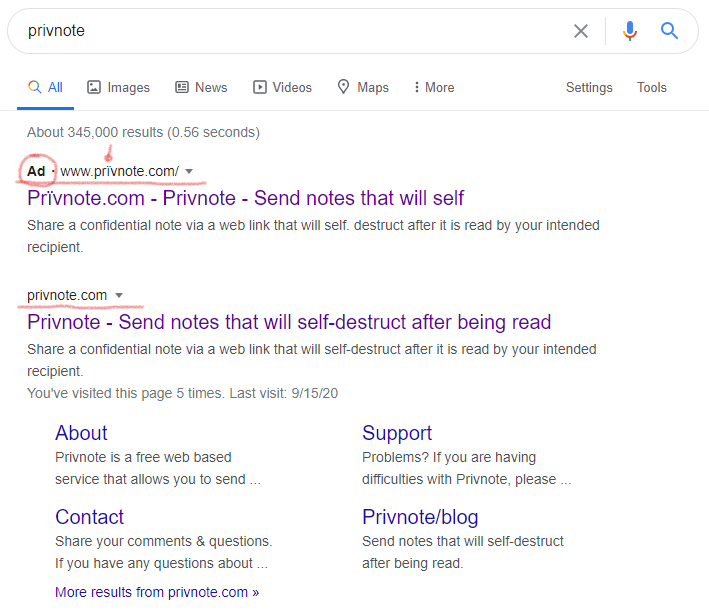Open the ad result titled Privnote.com - Privnote
709x616 pixels.
(246, 198)
